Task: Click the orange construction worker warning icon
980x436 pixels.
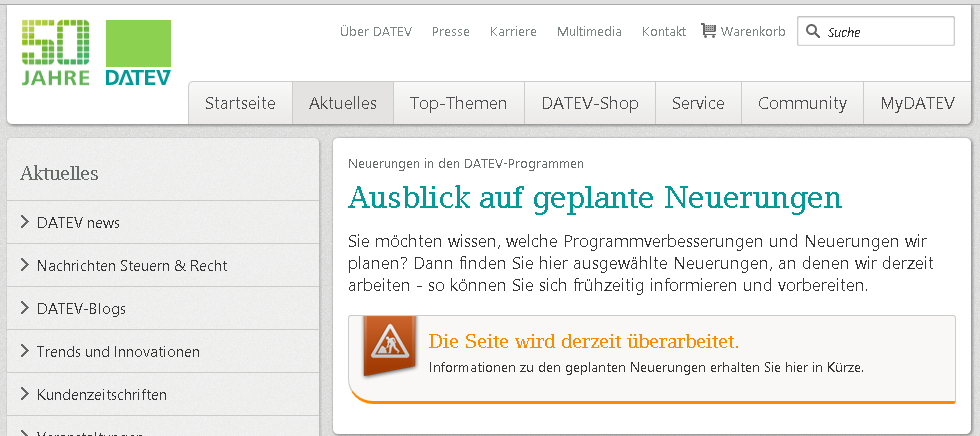Action: coord(389,346)
